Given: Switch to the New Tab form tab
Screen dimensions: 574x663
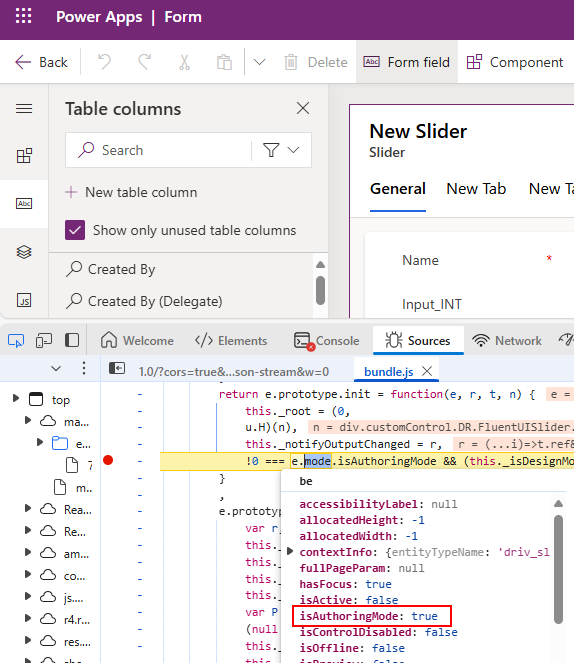Looking at the screenshot, I should (x=476, y=189).
